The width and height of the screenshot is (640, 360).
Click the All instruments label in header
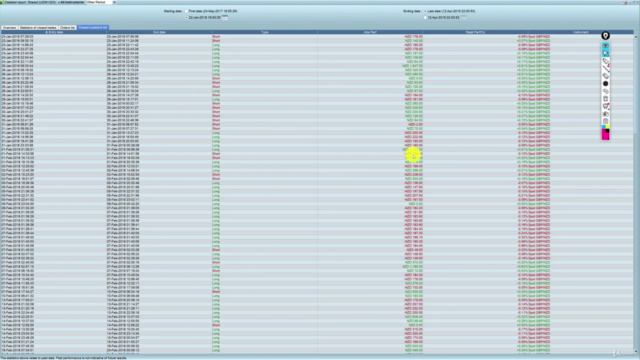point(72,2)
